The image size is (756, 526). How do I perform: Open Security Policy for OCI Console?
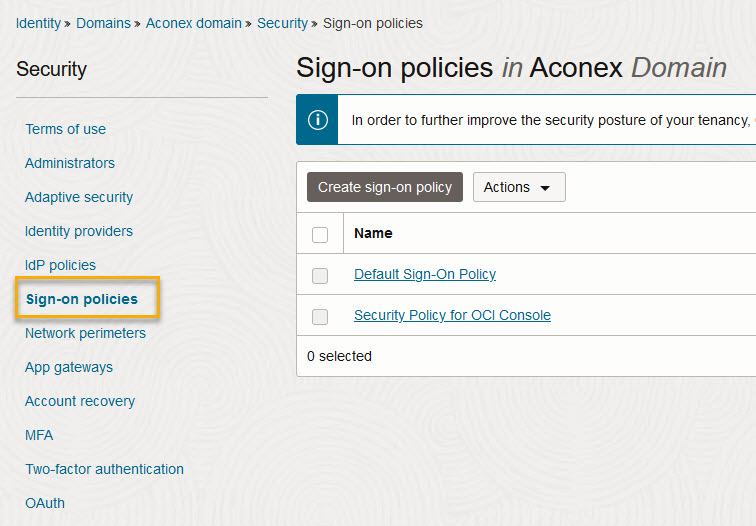pos(452,315)
